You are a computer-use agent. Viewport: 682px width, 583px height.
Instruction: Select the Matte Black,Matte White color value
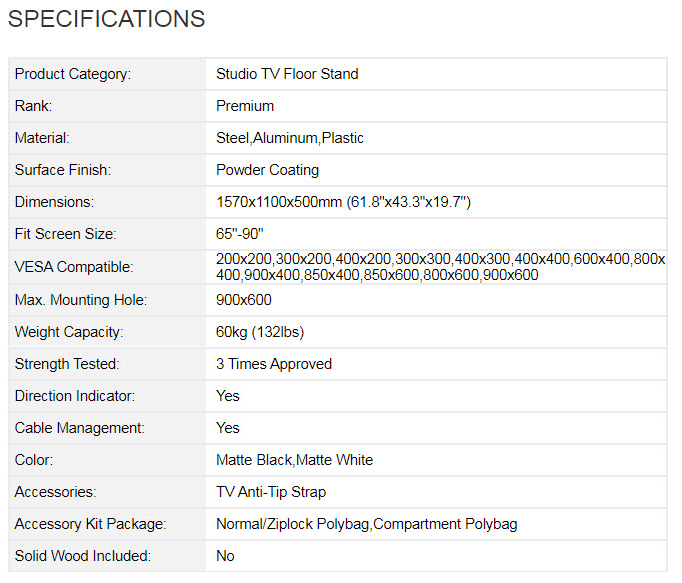294,460
